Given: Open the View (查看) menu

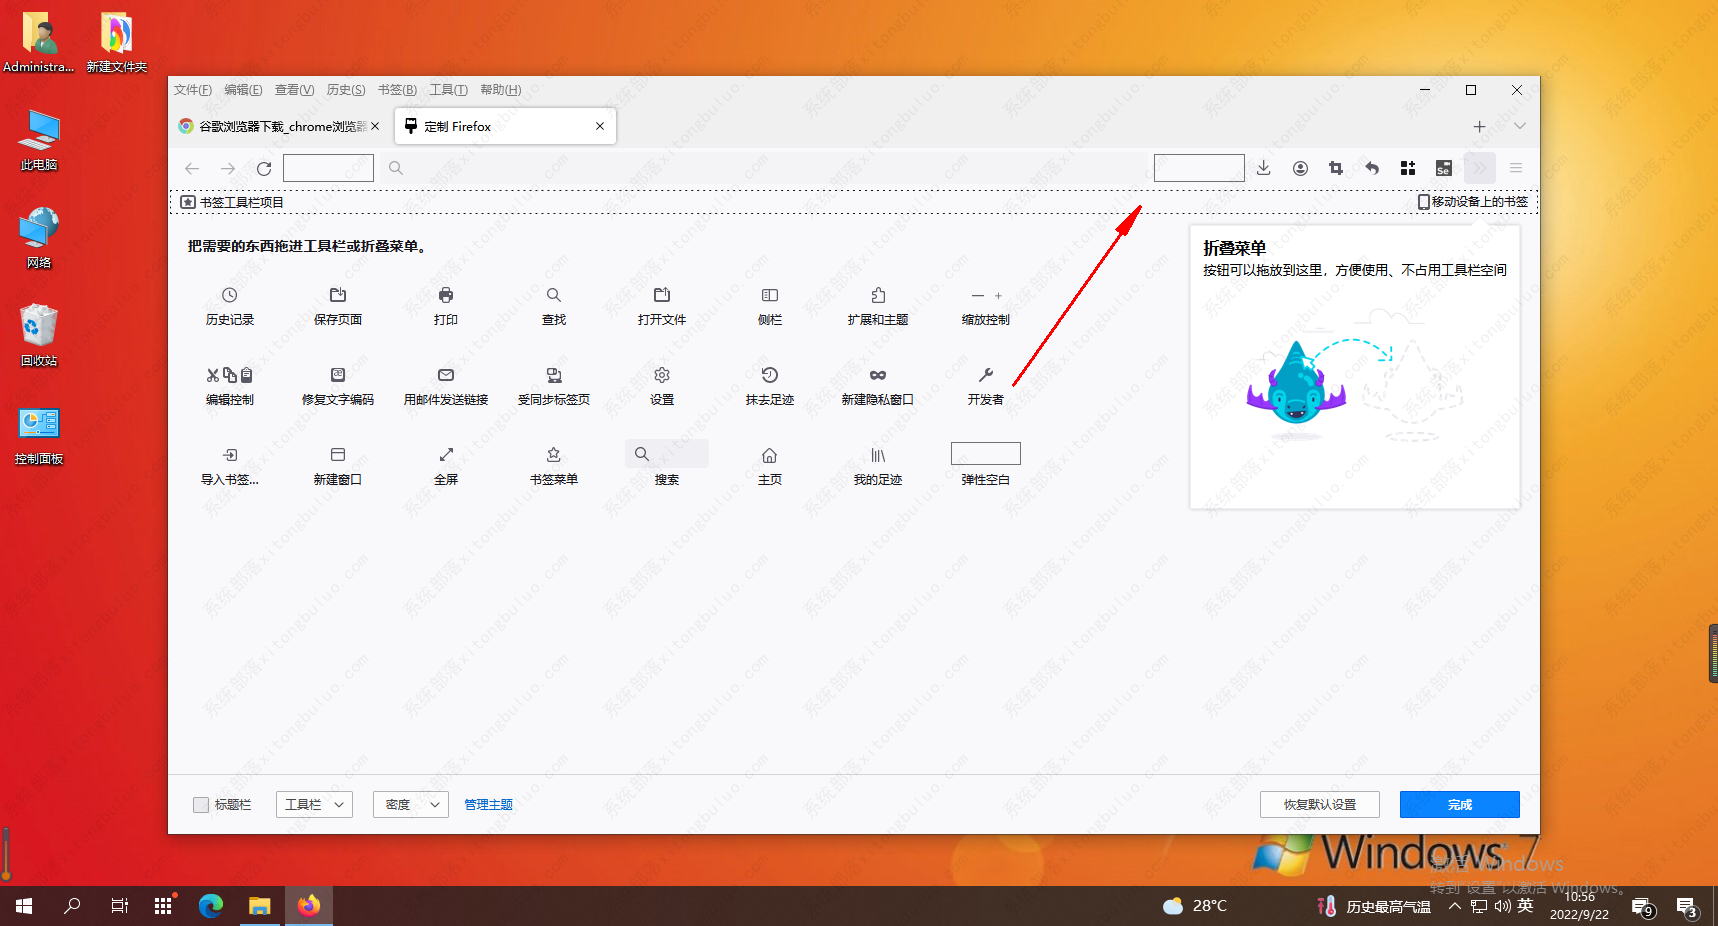Looking at the screenshot, I should pos(295,90).
